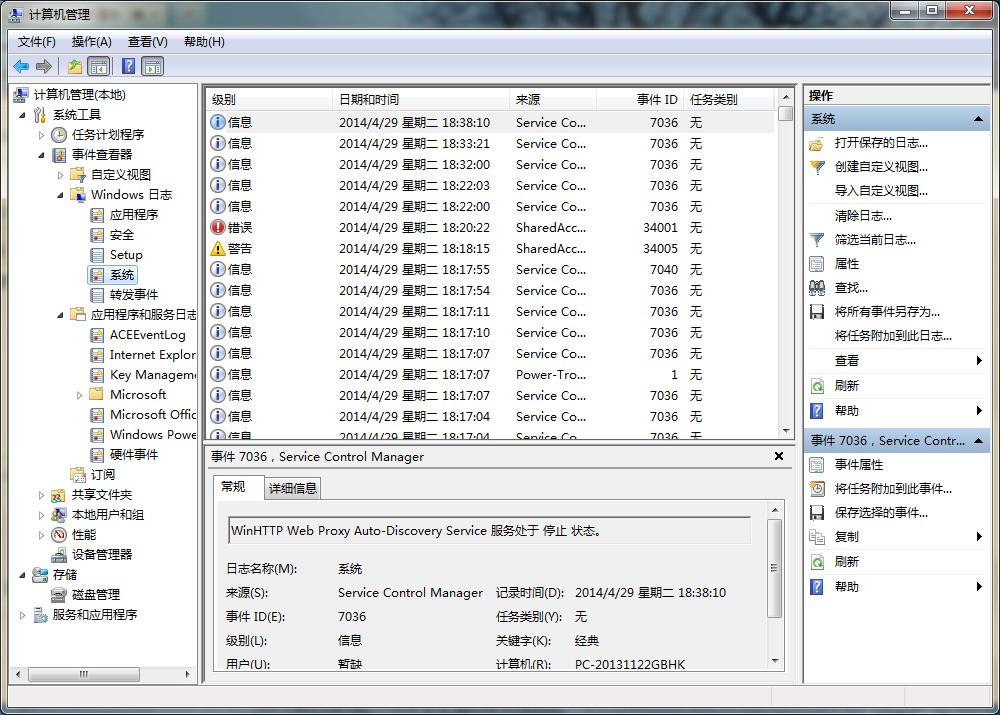Open the 操作(A) menu
Image resolution: width=1000 pixels, height=715 pixels.
point(91,41)
